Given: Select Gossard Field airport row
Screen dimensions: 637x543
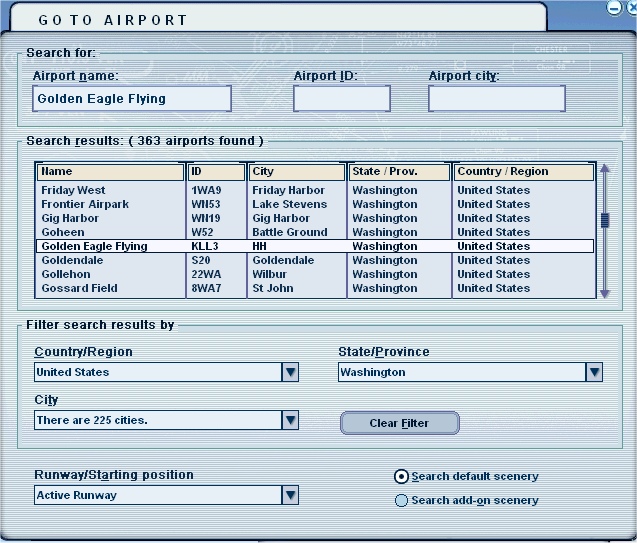Looking at the screenshot, I should (79, 288).
